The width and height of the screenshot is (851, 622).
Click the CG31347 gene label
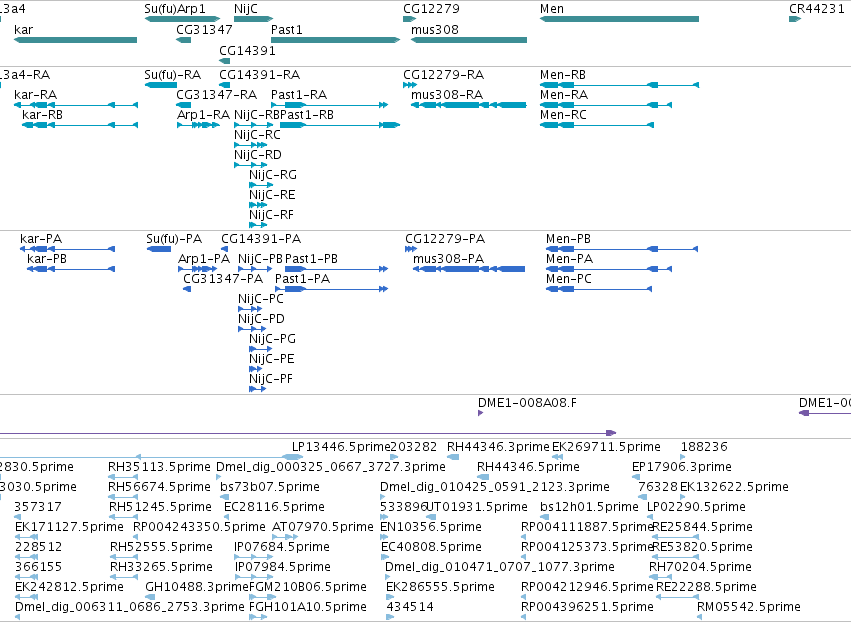[x=204, y=29]
